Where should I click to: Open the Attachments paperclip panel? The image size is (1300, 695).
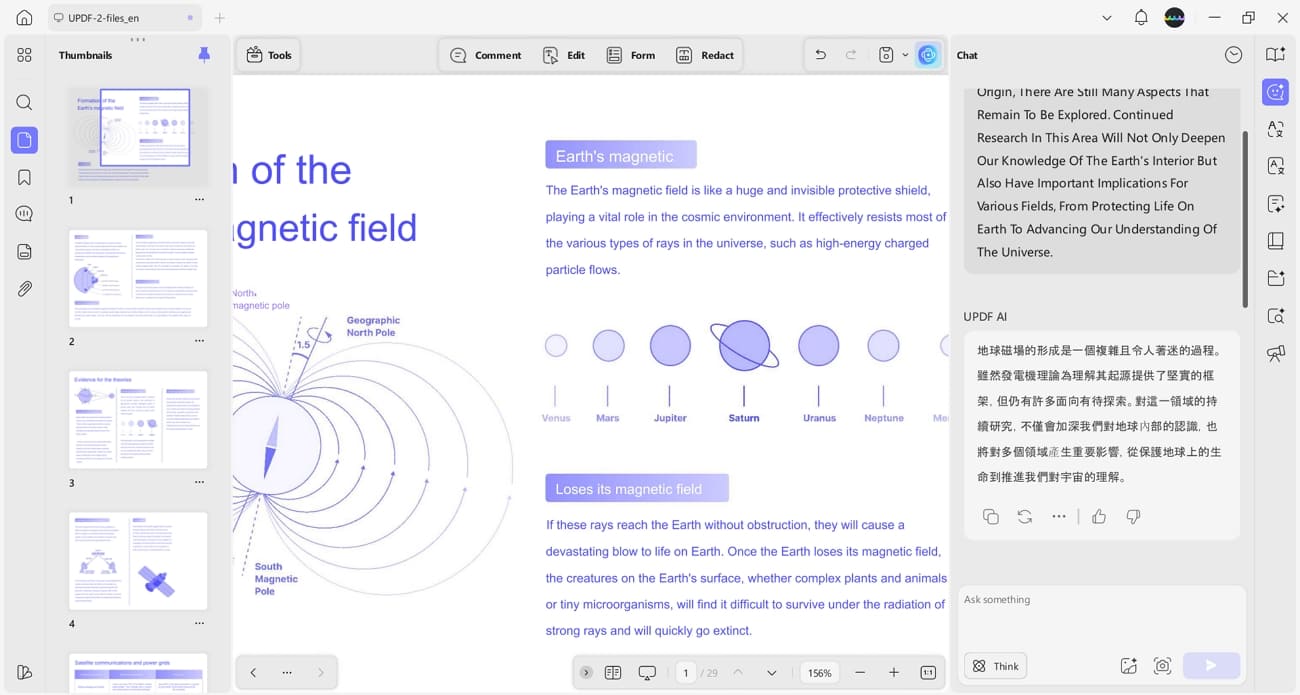click(24, 289)
